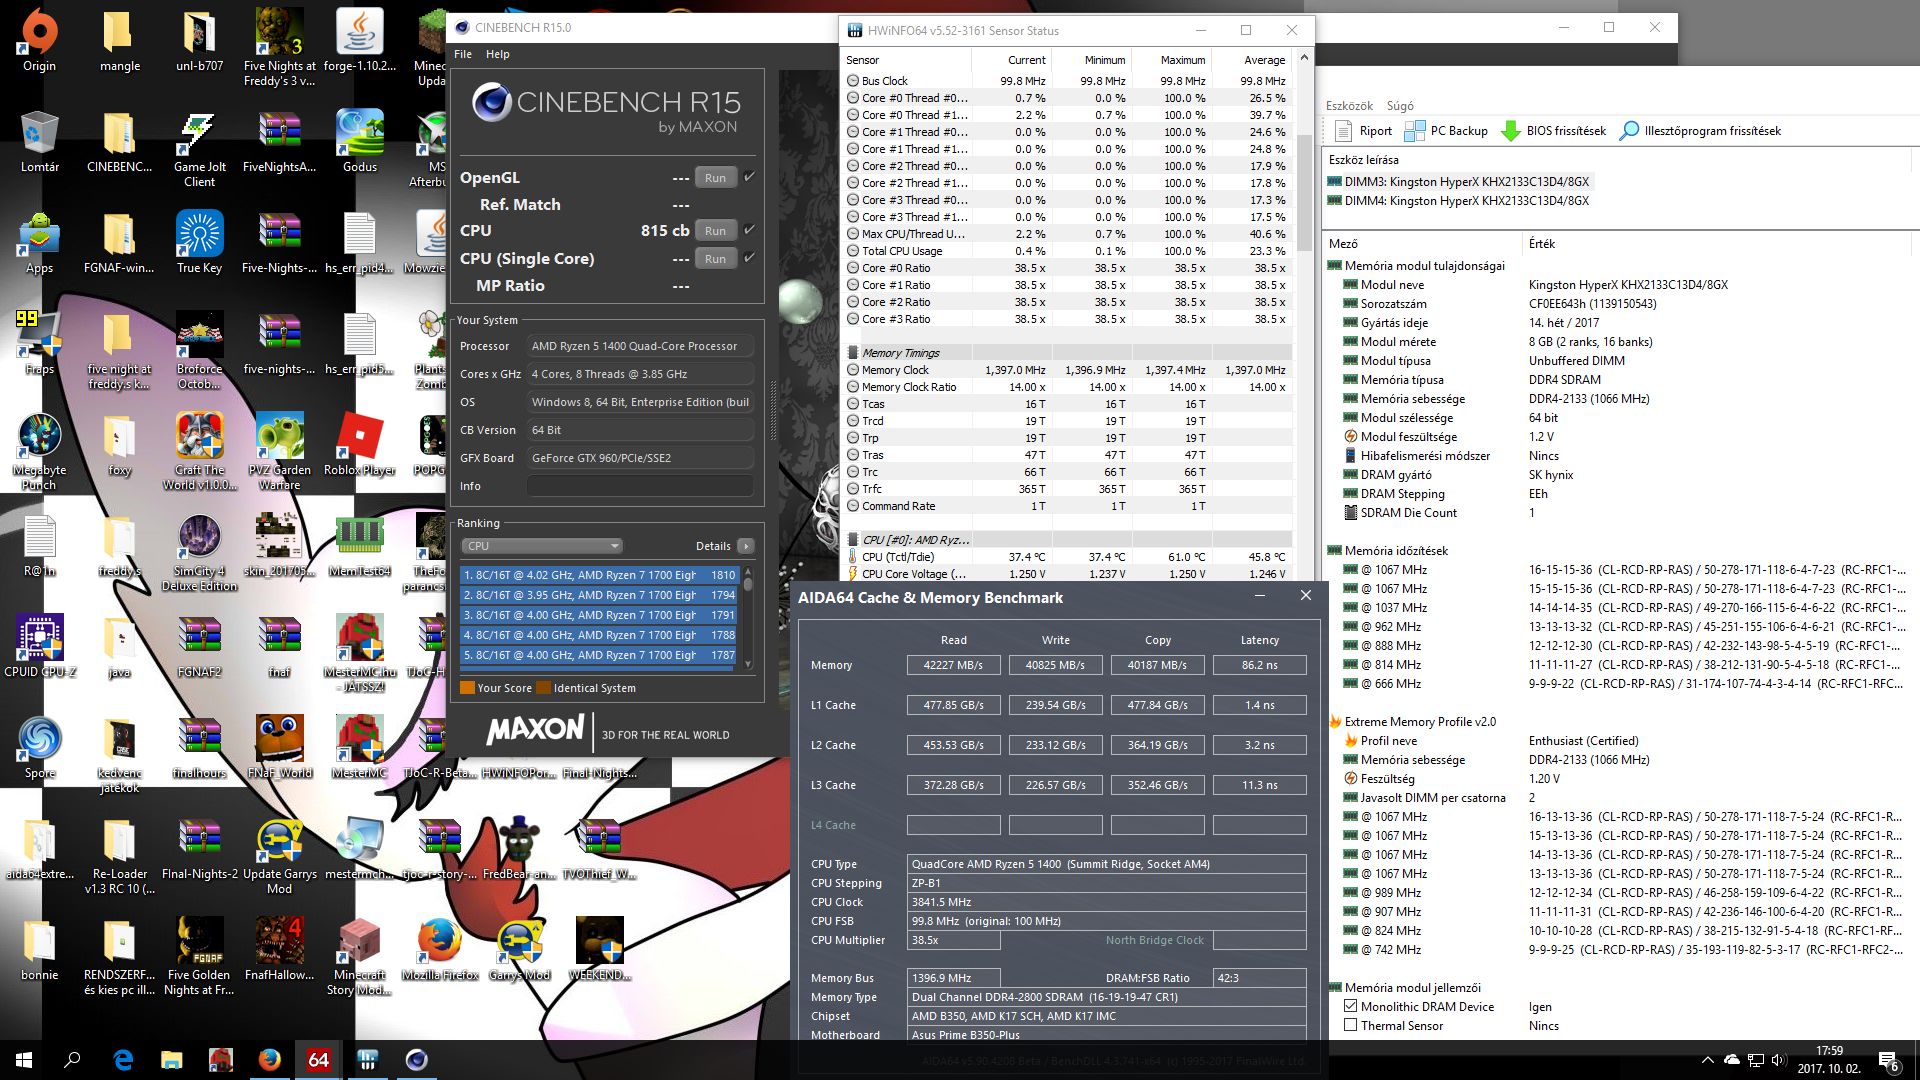Image resolution: width=1920 pixels, height=1080 pixels.
Task: Toggle Thermal Sensor checkbox
Action: point(1350,1025)
